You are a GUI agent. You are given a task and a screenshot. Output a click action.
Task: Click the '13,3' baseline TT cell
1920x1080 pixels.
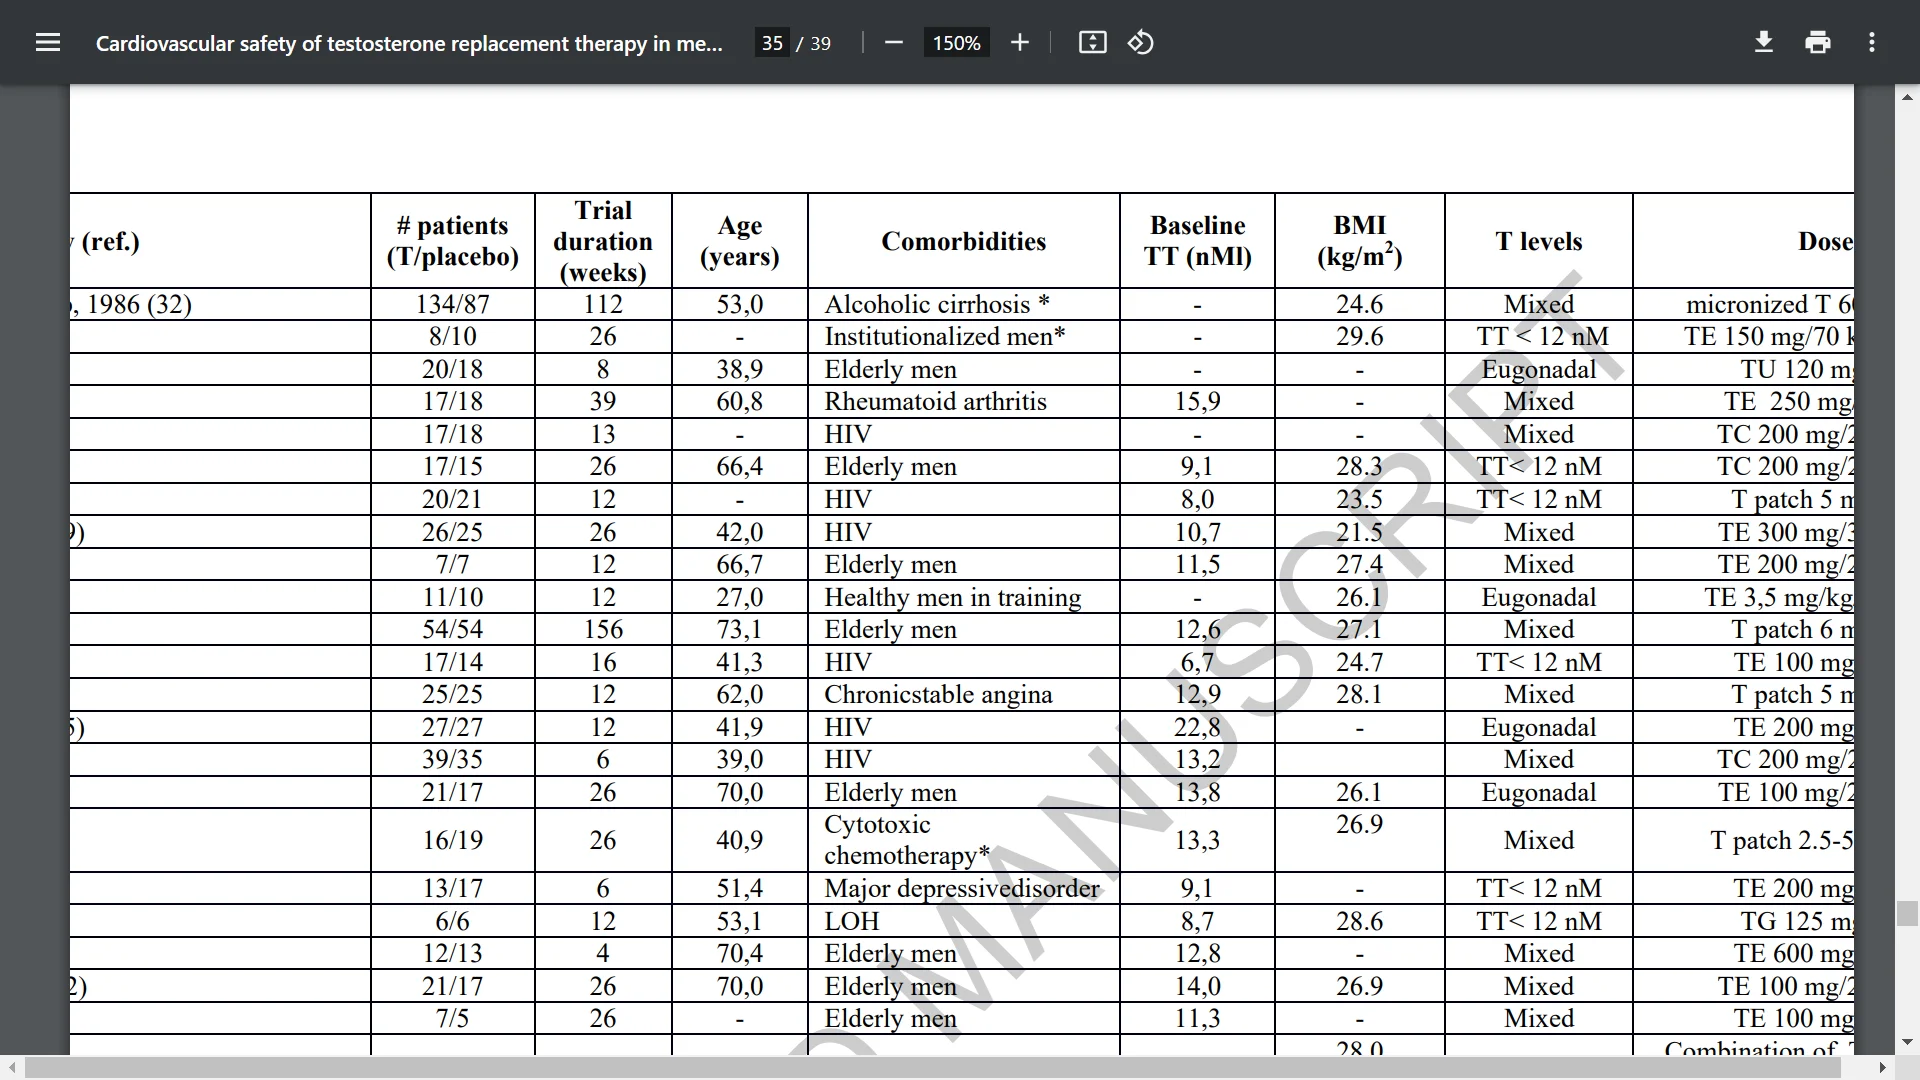click(x=1198, y=840)
